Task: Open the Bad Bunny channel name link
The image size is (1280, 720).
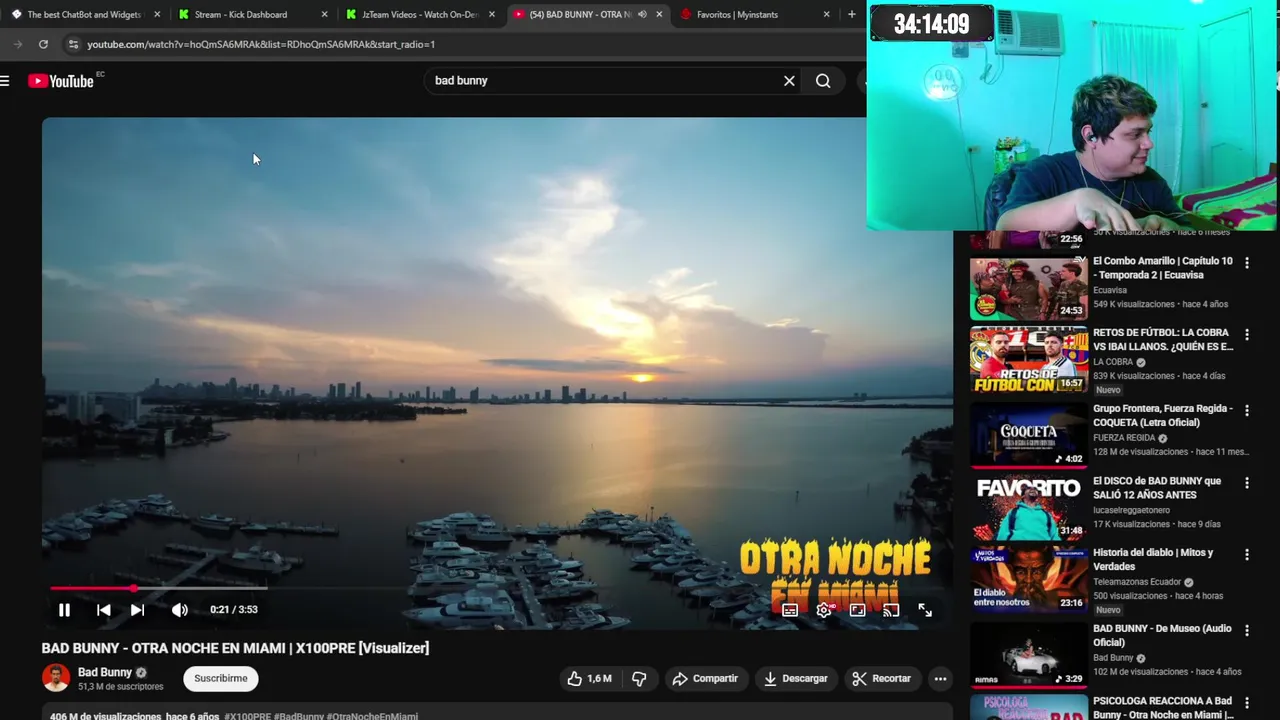Action: coord(105,672)
